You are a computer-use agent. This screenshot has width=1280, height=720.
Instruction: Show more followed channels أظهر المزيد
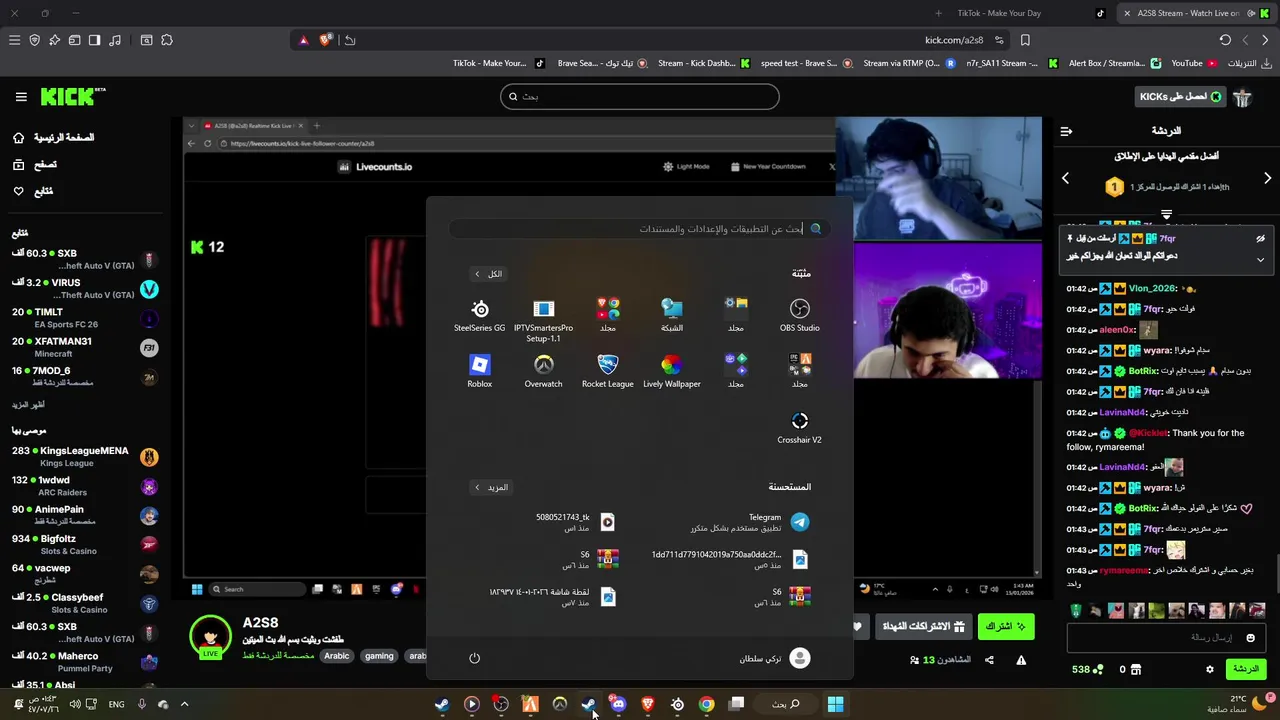[28, 405]
